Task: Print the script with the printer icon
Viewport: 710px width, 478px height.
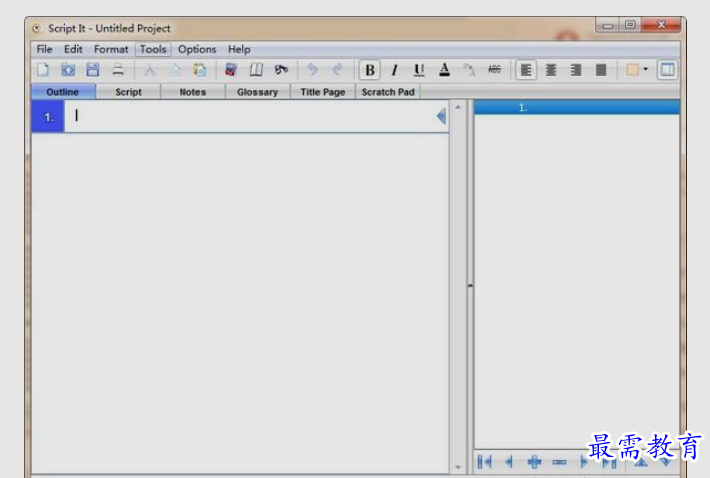Action: pyautogui.click(x=118, y=70)
